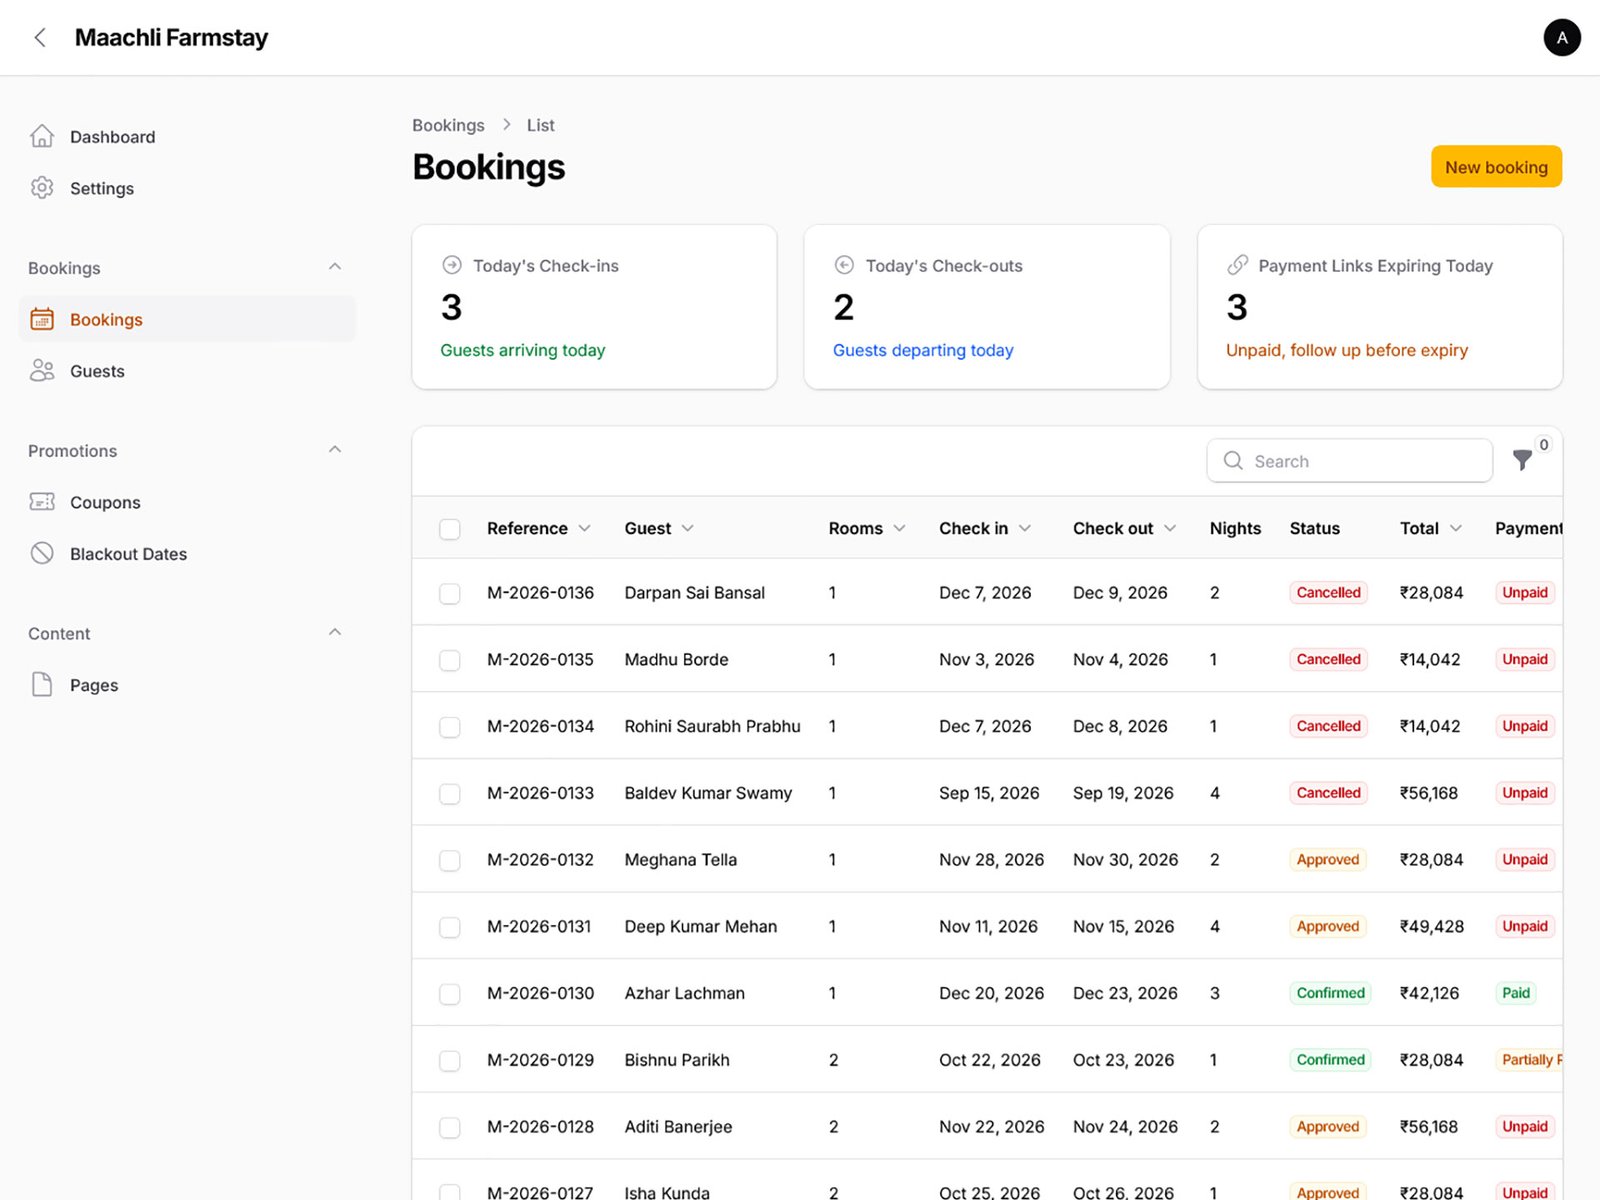Viewport: 1600px width, 1200px height.
Task: Click the Coupons ticket icon
Action: pyautogui.click(x=42, y=502)
